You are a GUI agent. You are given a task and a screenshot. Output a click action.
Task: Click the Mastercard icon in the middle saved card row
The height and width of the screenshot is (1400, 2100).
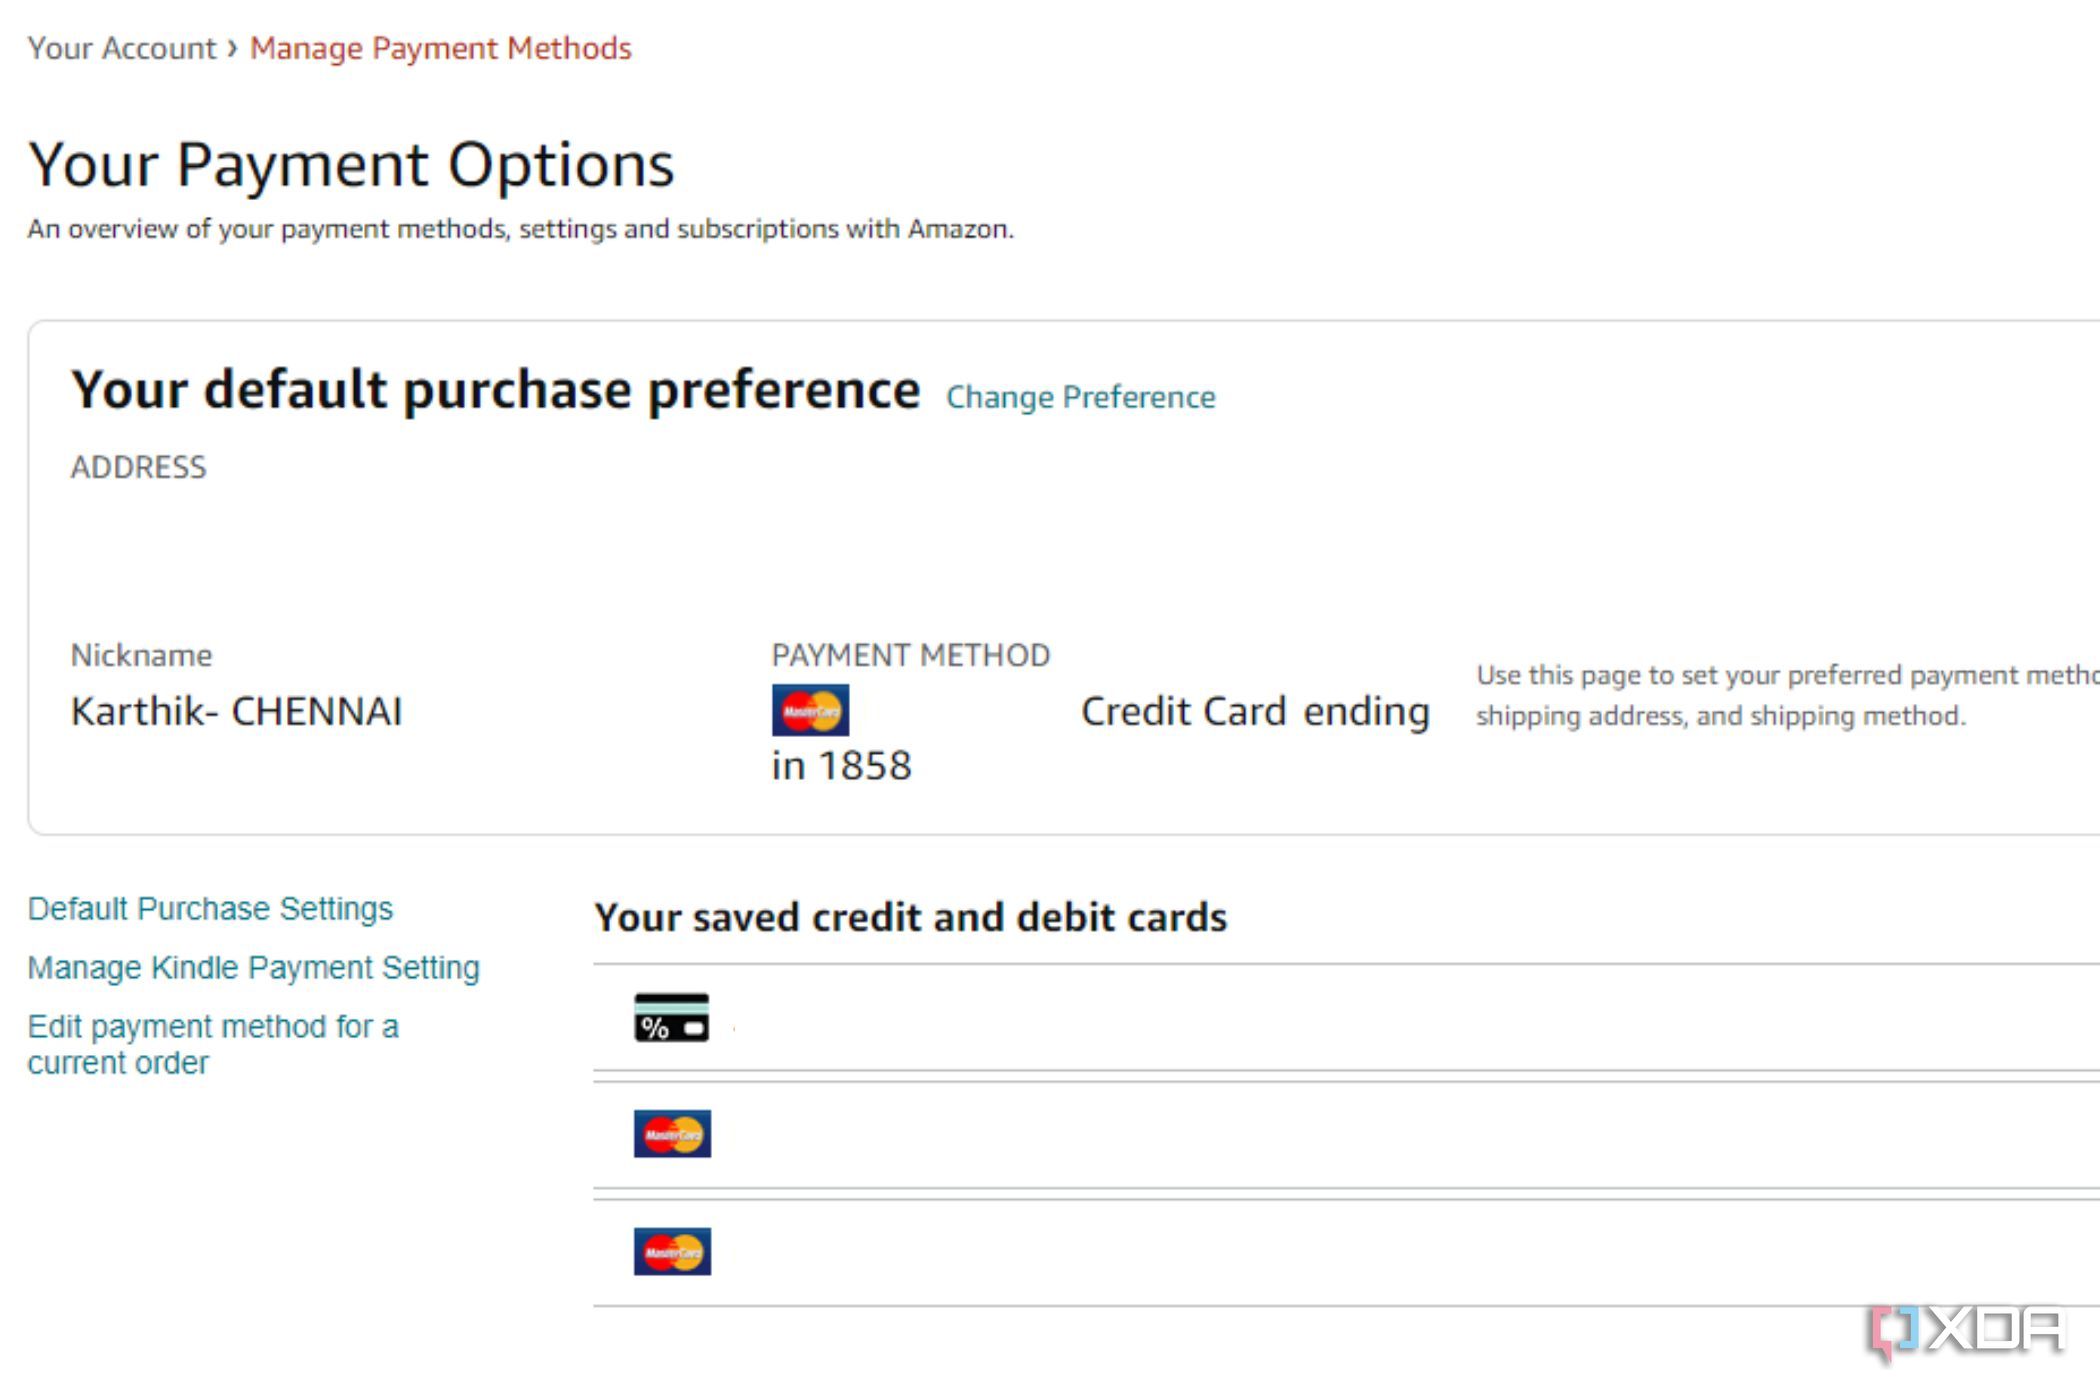pyautogui.click(x=672, y=1134)
